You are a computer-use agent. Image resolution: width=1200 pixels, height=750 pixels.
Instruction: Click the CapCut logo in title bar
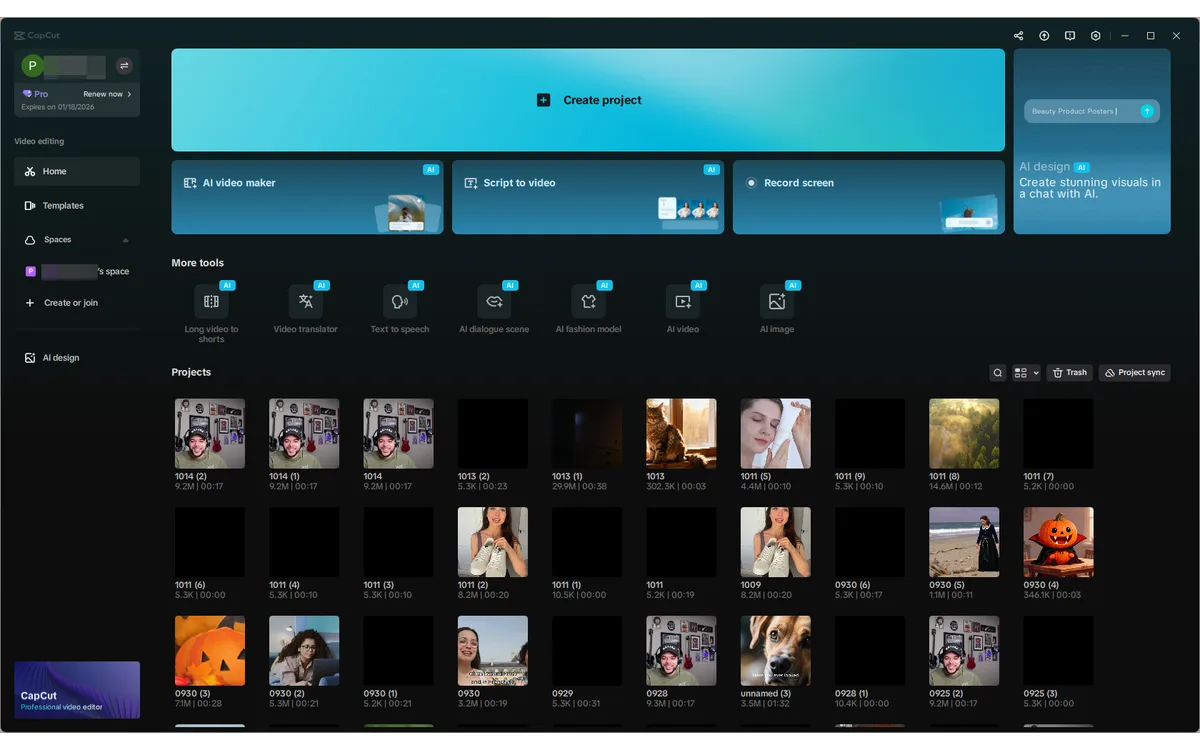pos(37,36)
